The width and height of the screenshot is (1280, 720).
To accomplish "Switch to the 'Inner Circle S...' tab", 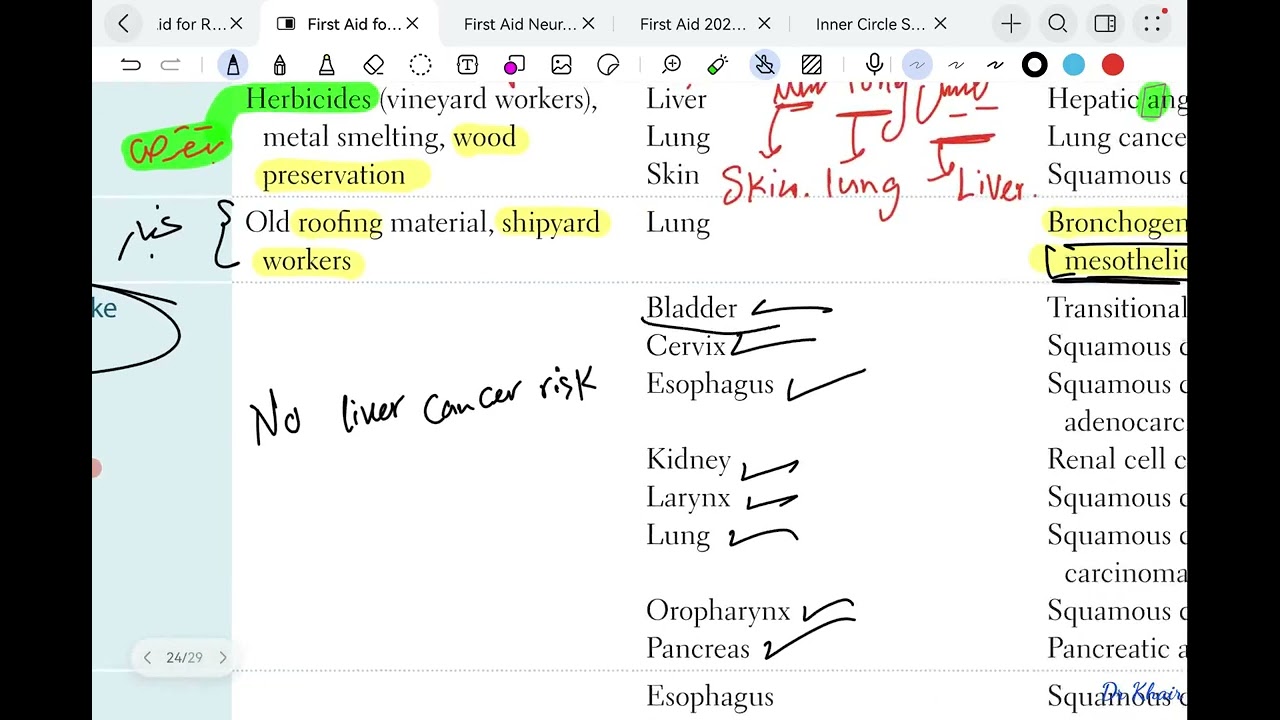I will pyautogui.click(x=870, y=24).
